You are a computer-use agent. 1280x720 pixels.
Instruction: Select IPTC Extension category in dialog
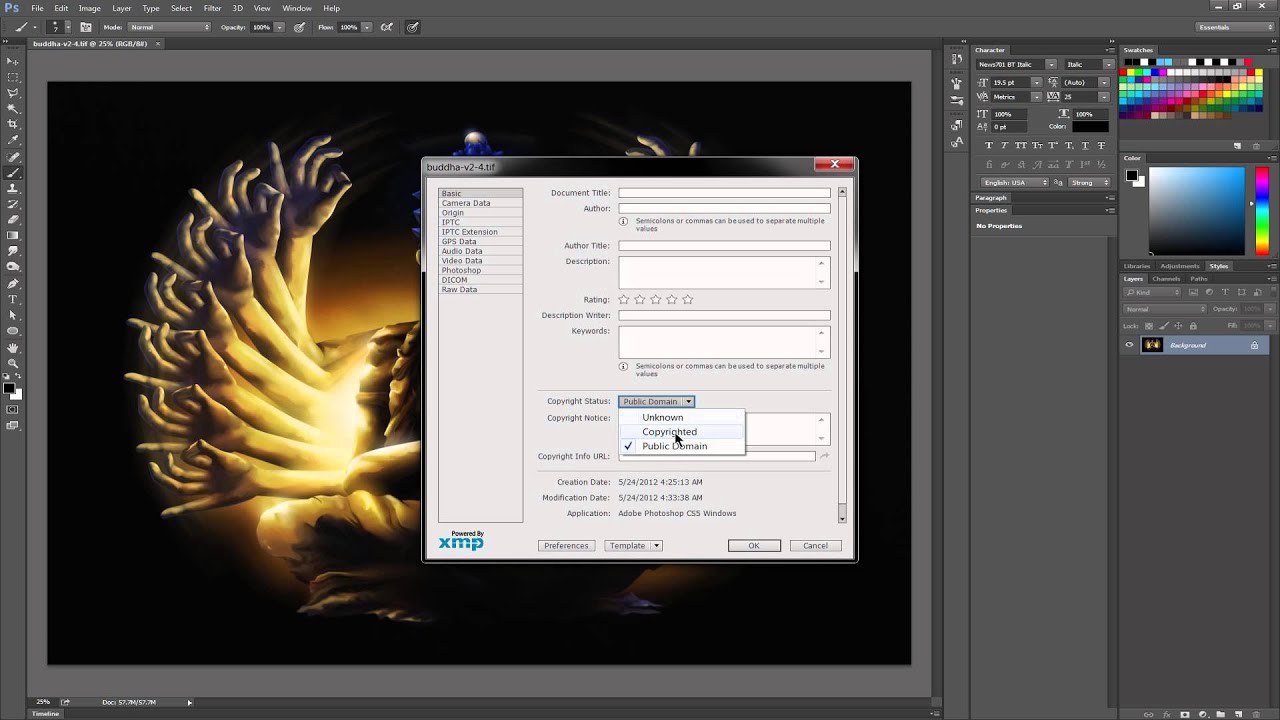480,232
